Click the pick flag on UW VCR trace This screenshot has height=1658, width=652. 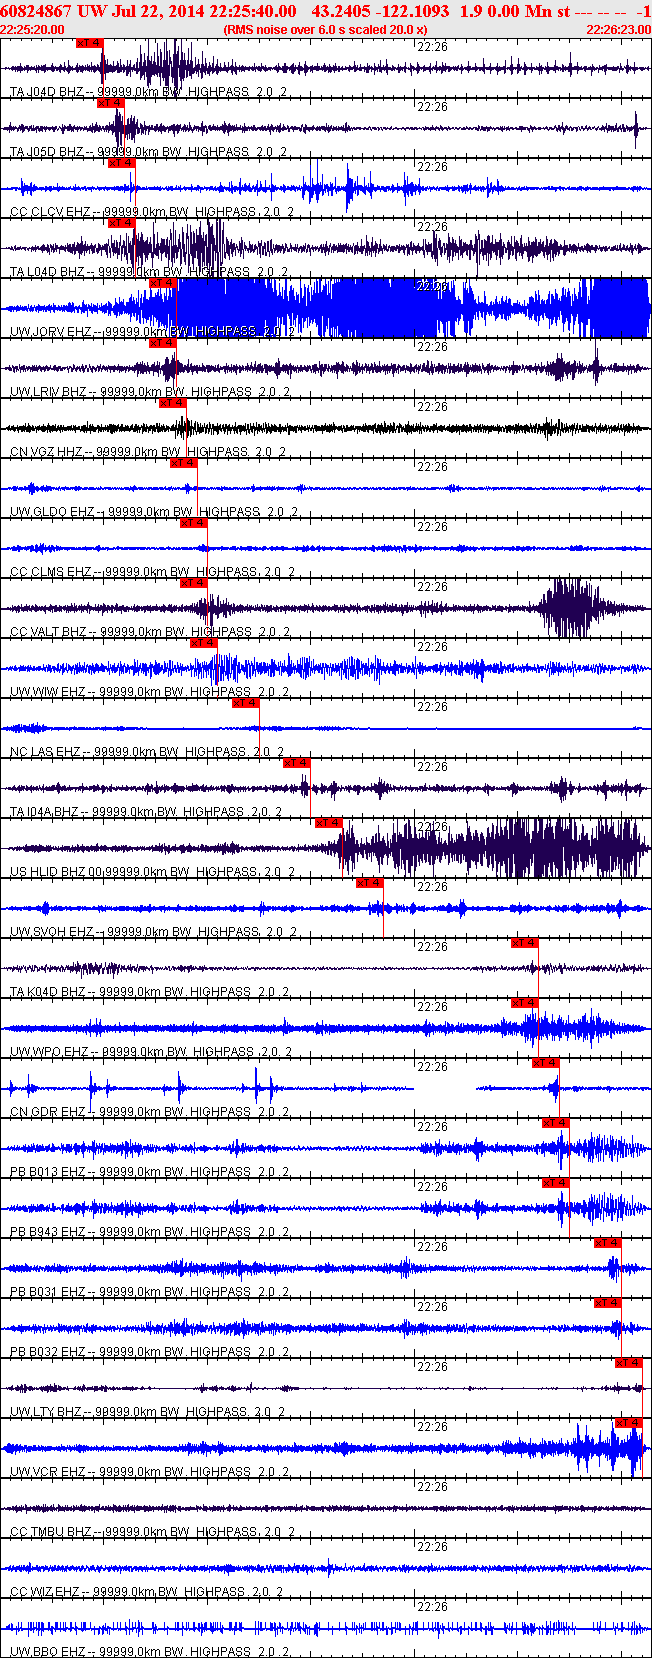[629, 1423]
